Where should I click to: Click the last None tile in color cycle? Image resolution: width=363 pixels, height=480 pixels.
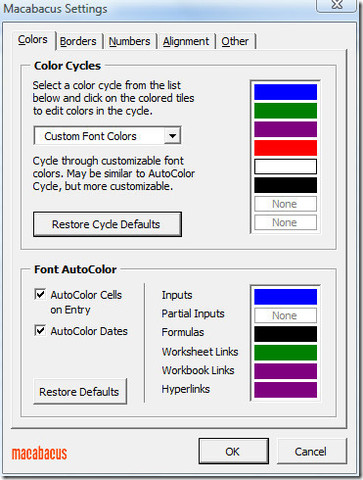pos(285,222)
